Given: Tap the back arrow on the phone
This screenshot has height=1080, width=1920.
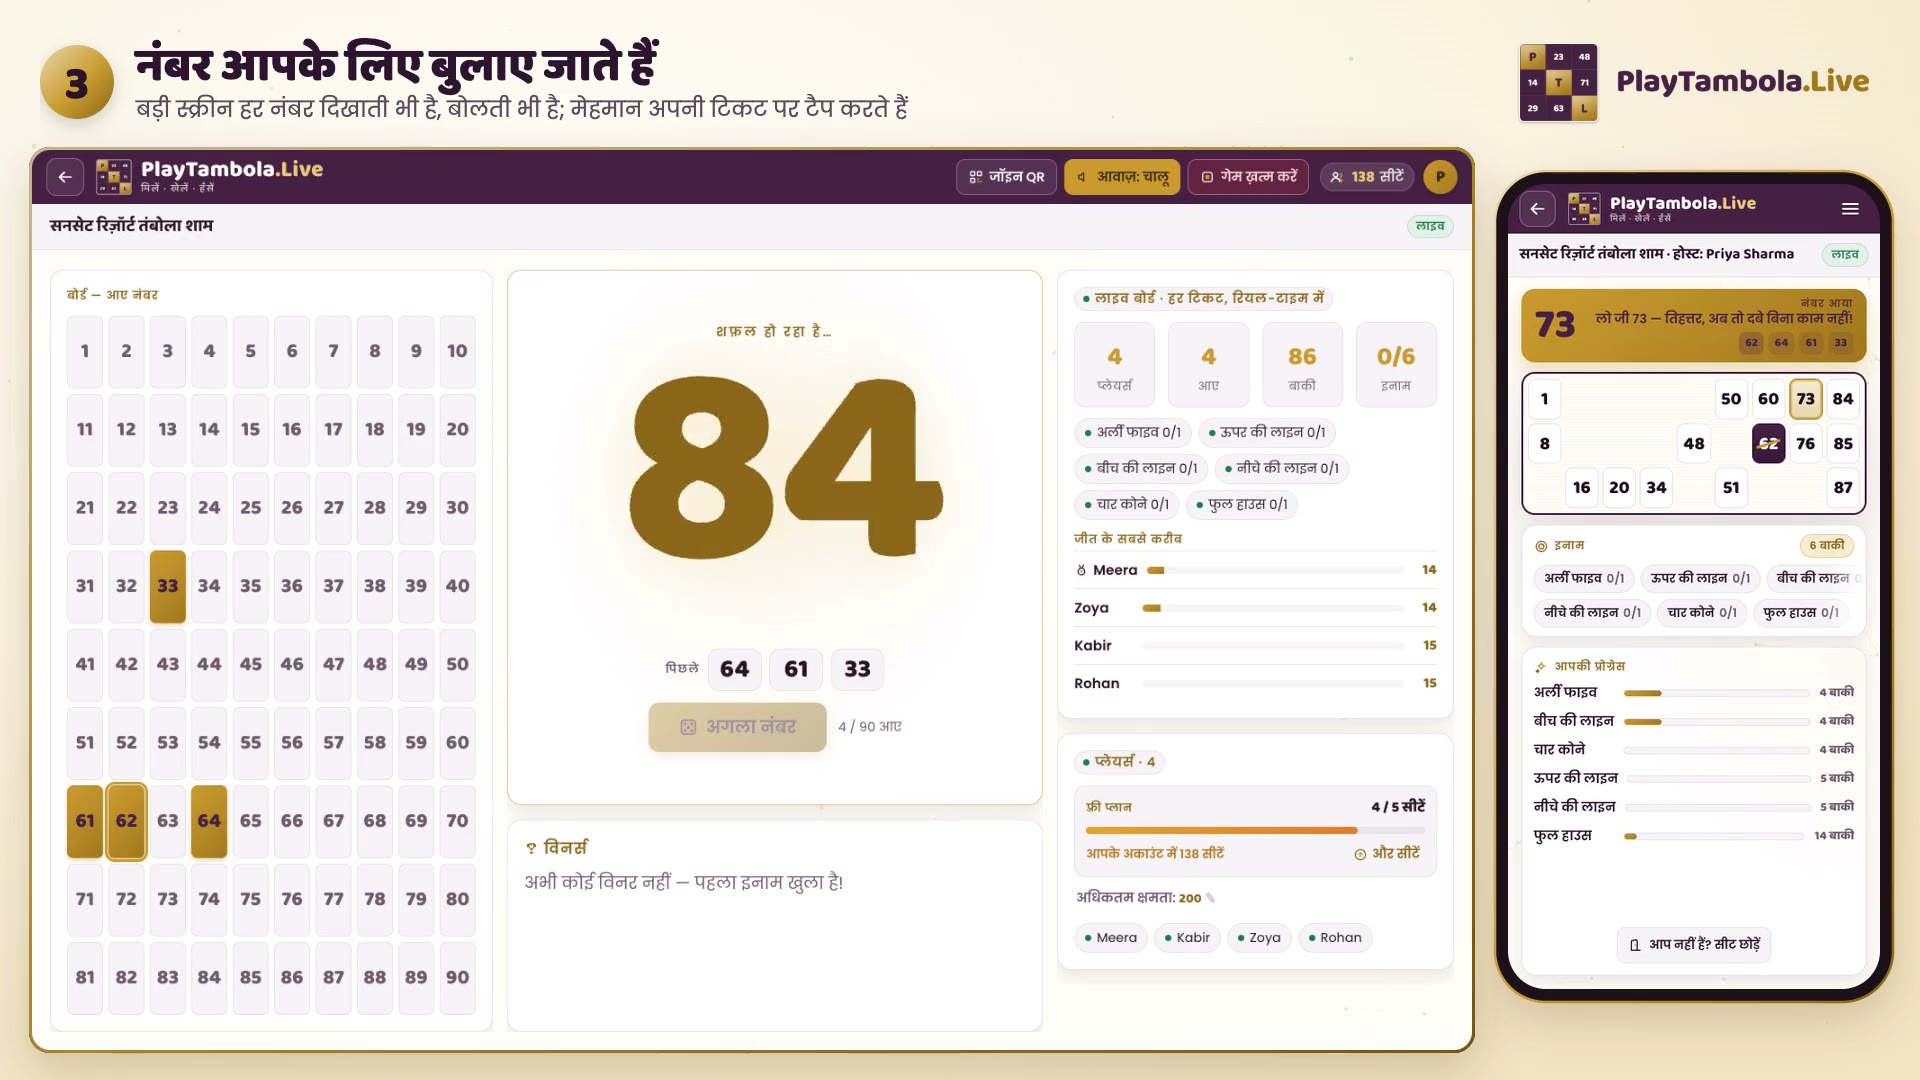Looking at the screenshot, I should [1537, 209].
